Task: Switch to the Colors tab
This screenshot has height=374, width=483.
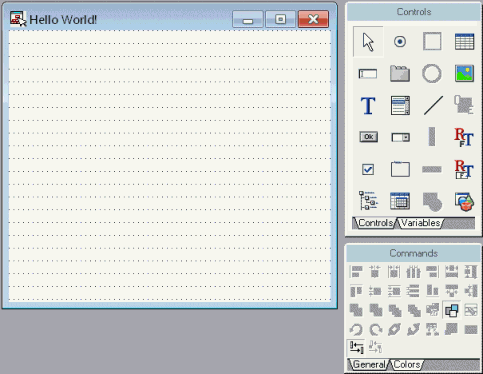Action: tap(407, 364)
